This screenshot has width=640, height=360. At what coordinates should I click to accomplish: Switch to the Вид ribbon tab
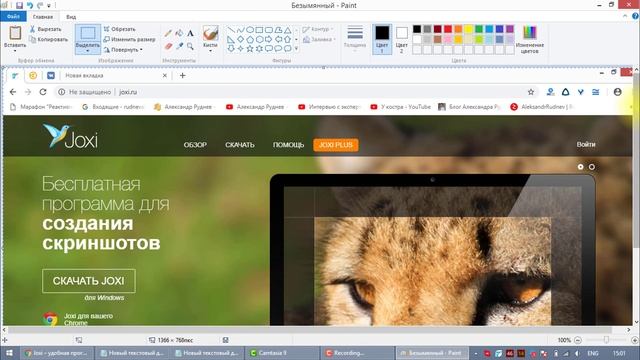(71, 17)
